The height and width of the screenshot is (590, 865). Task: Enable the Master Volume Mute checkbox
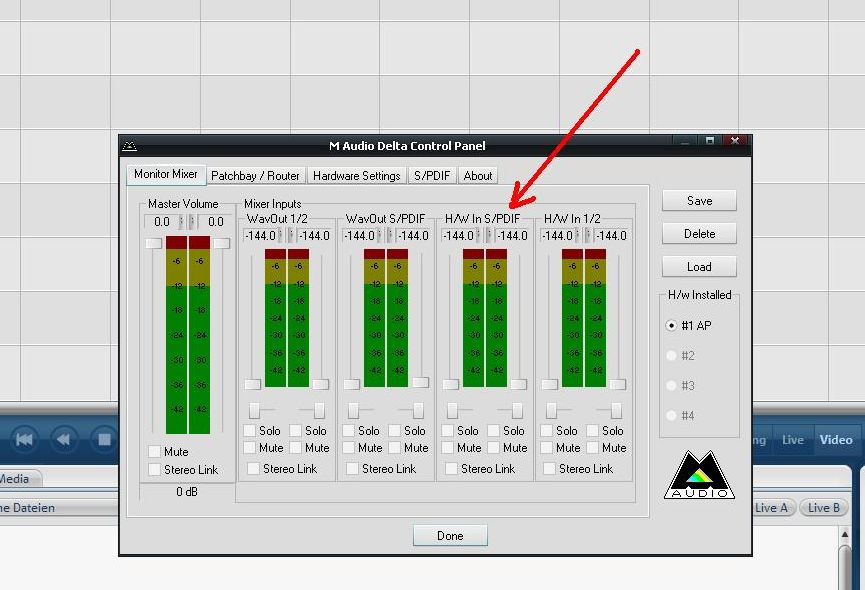[x=154, y=452]
